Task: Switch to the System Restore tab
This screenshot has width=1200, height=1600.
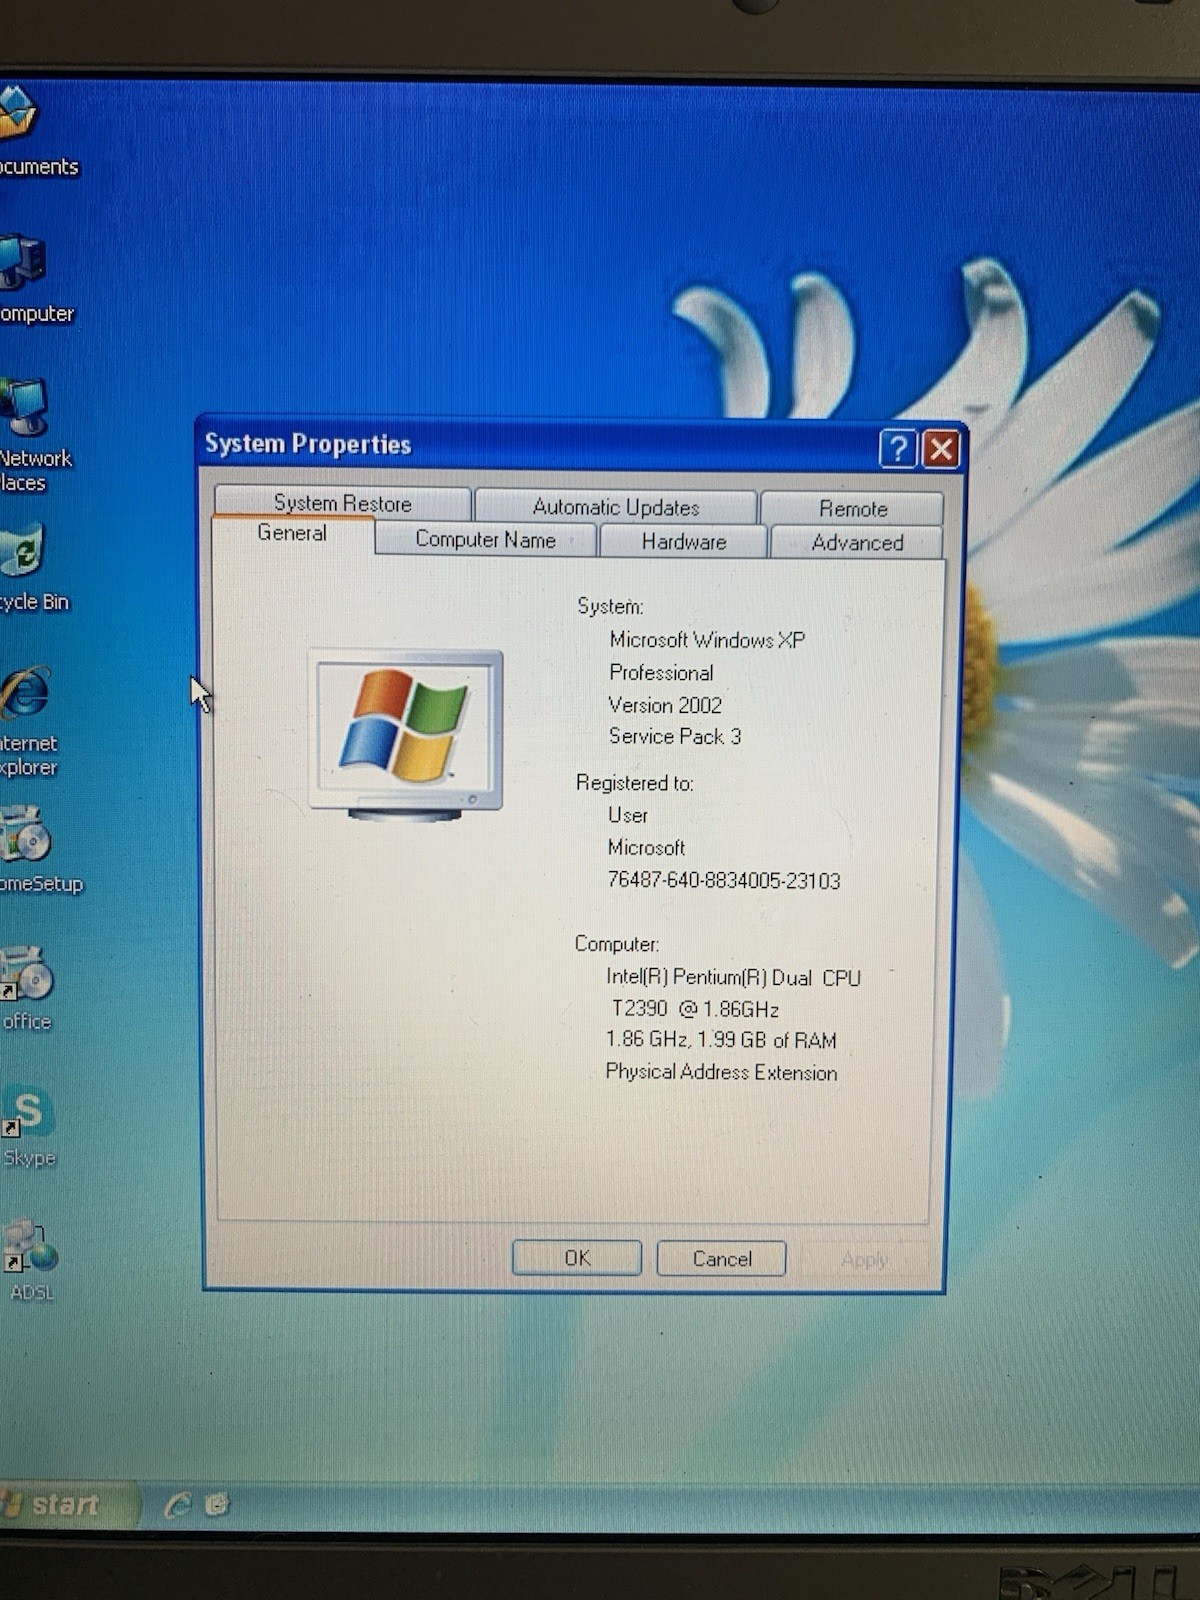Action: [x=342, y=502]
